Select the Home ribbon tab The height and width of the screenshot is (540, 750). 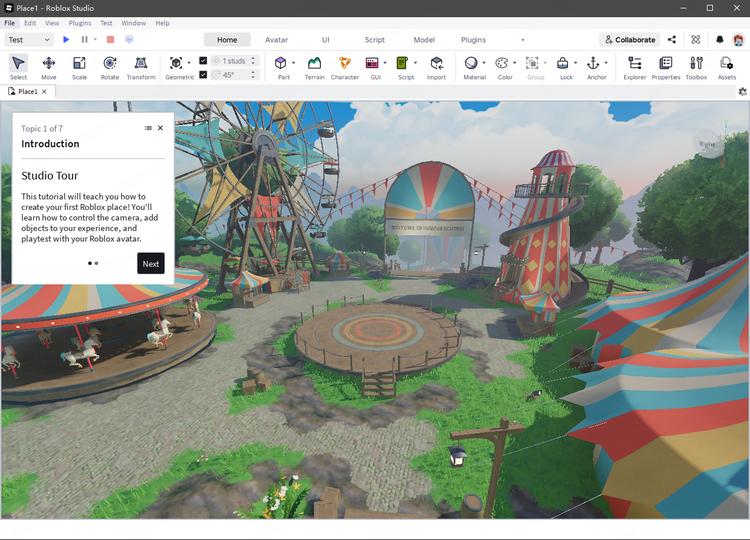coord(227,40)
